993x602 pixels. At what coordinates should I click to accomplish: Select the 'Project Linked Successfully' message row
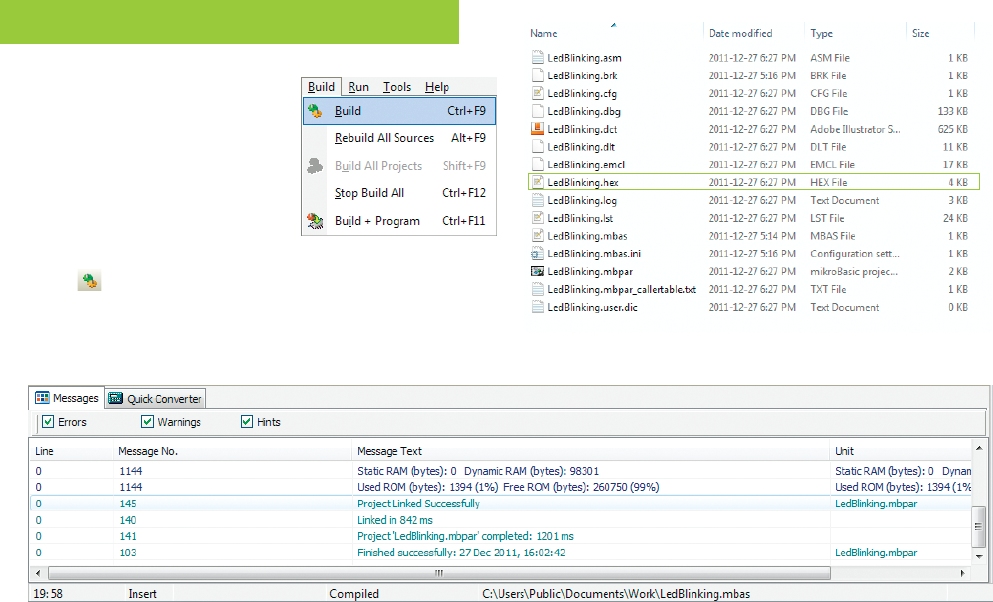click(418, 504)
